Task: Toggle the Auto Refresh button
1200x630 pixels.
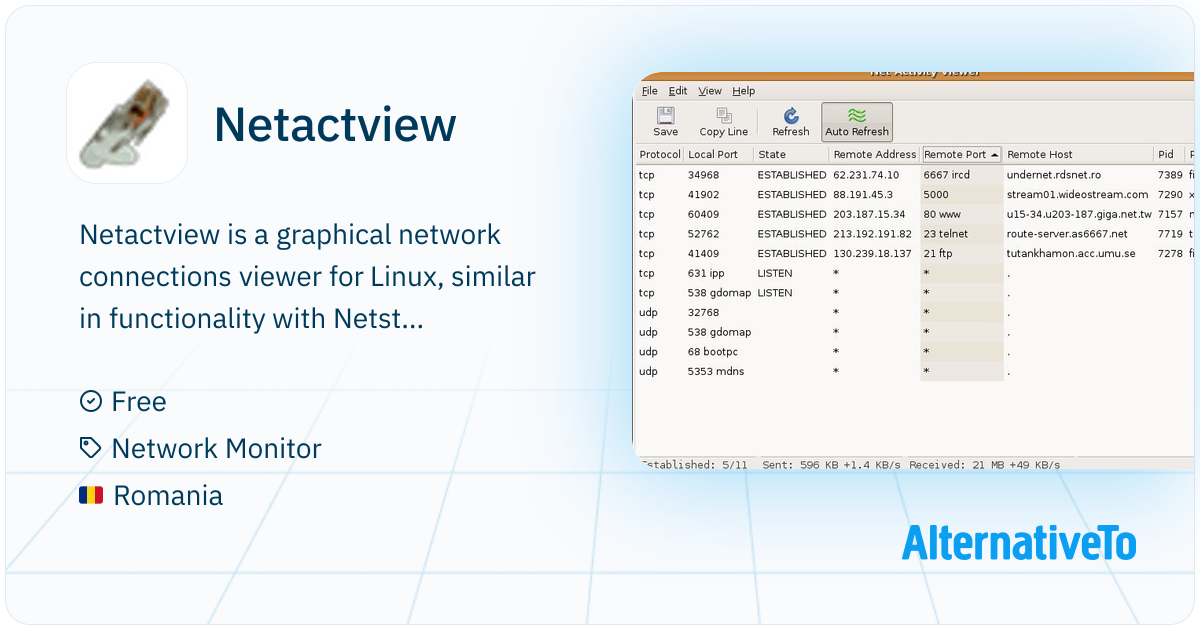Action: [857, 122]
